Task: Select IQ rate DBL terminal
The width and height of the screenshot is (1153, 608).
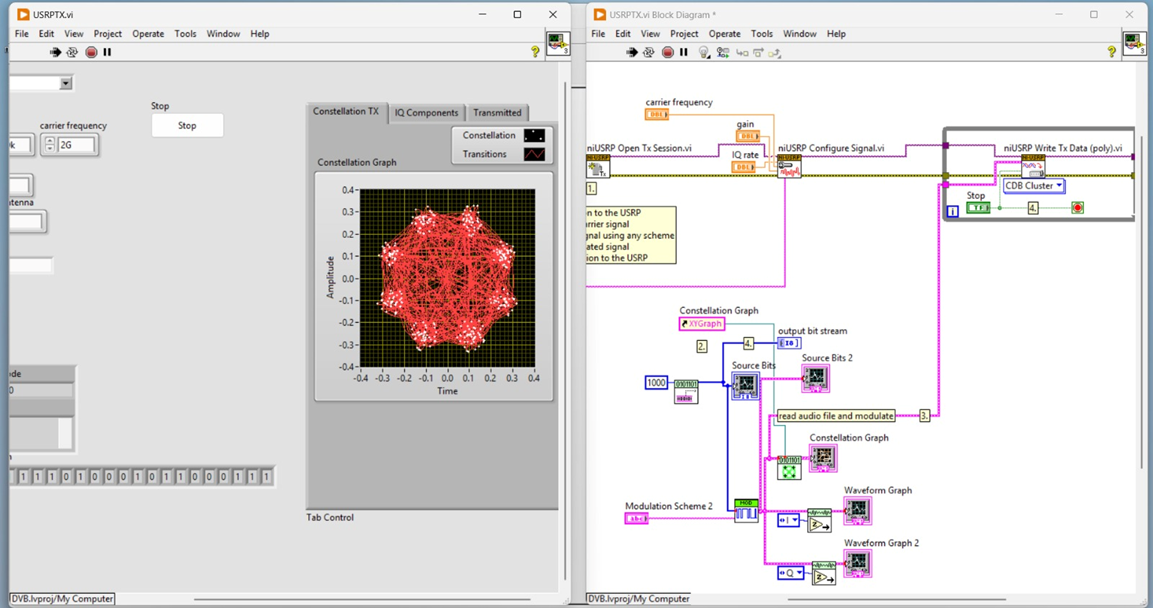Action: pyautogui.click(x=743, y=167)
